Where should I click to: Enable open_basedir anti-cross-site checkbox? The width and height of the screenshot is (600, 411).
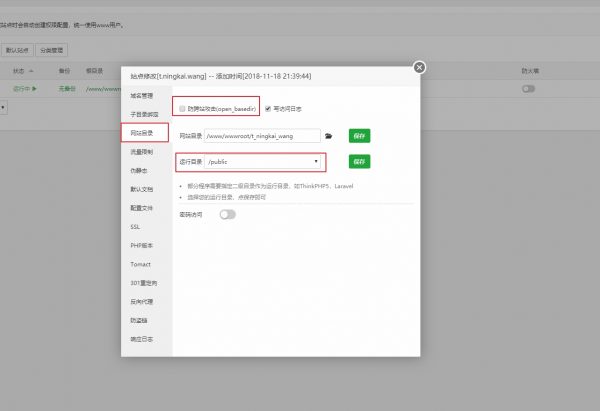(182, 109)
